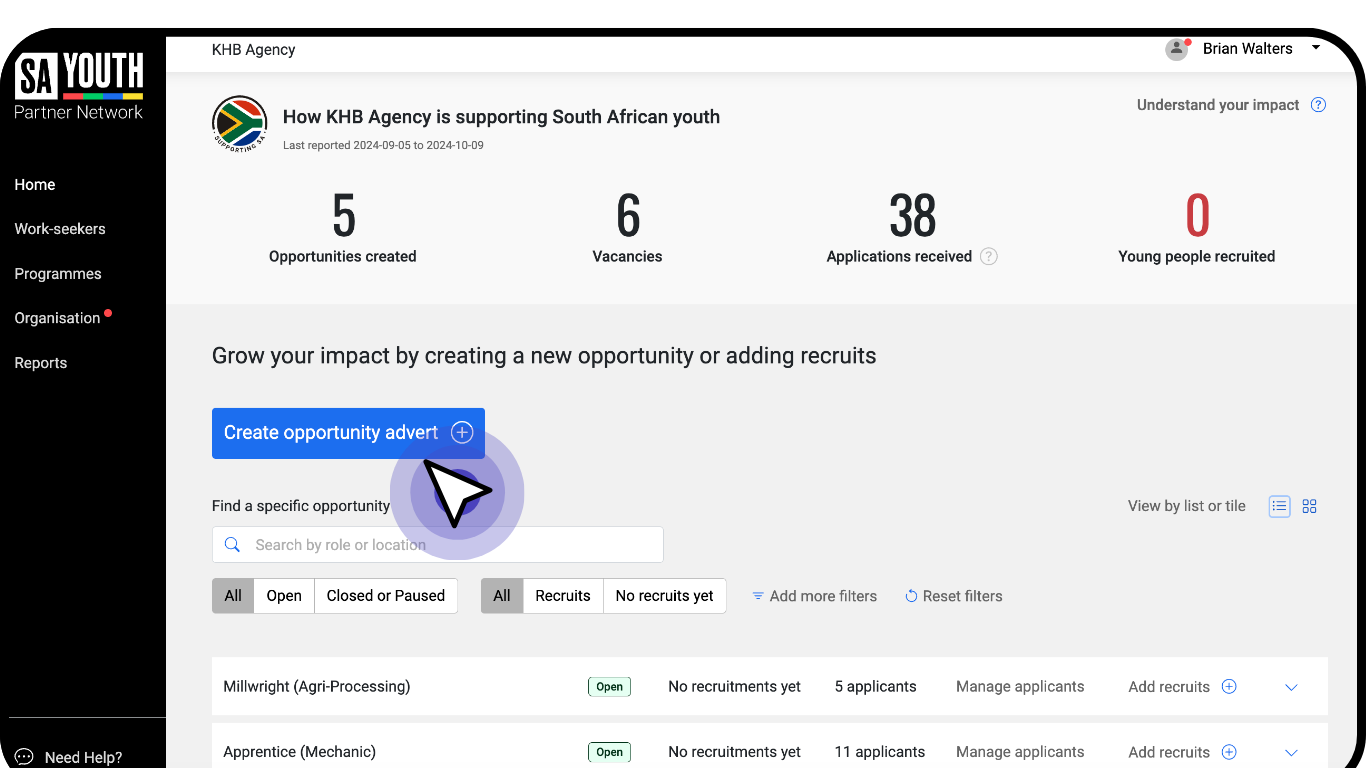The image size is (1366, 768).
Task: Click Manage applicants for Millwright
Action: 1020,687
